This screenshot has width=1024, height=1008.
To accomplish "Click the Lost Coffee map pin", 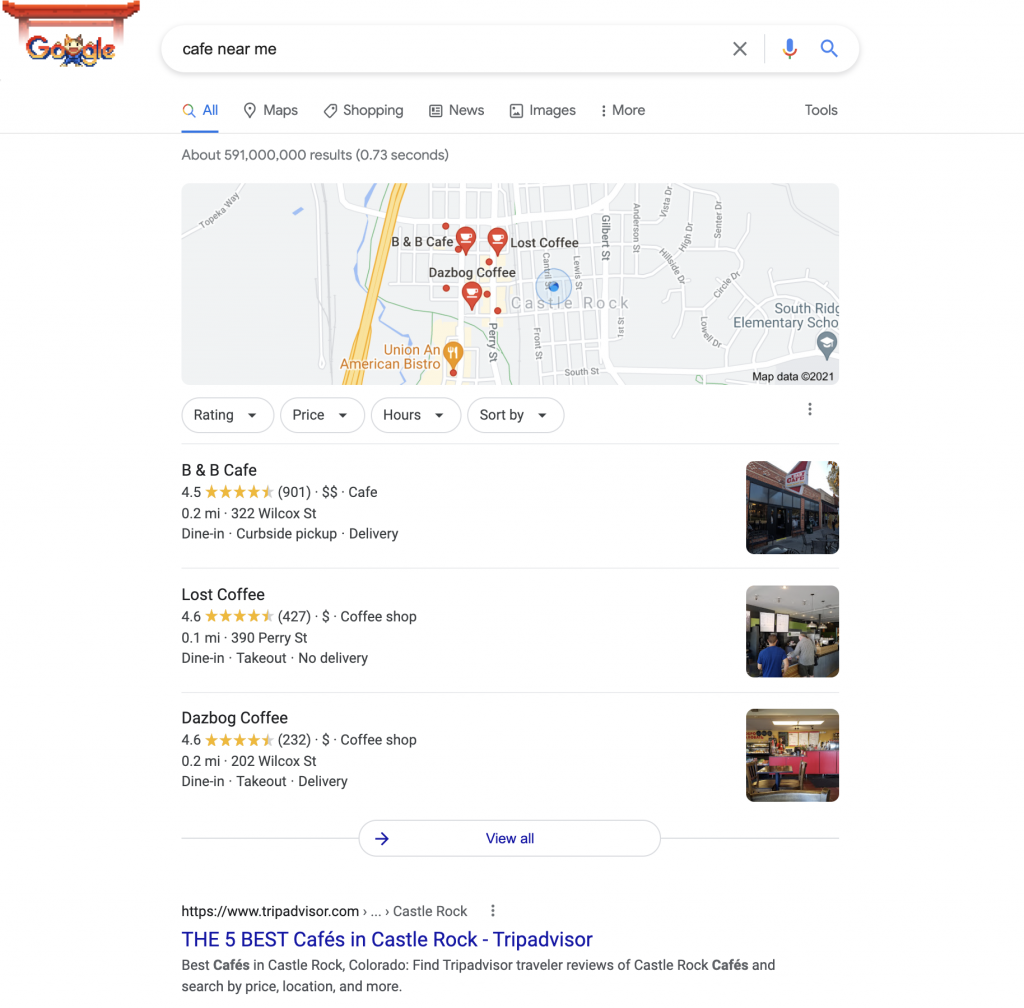I will click(498, 241).
